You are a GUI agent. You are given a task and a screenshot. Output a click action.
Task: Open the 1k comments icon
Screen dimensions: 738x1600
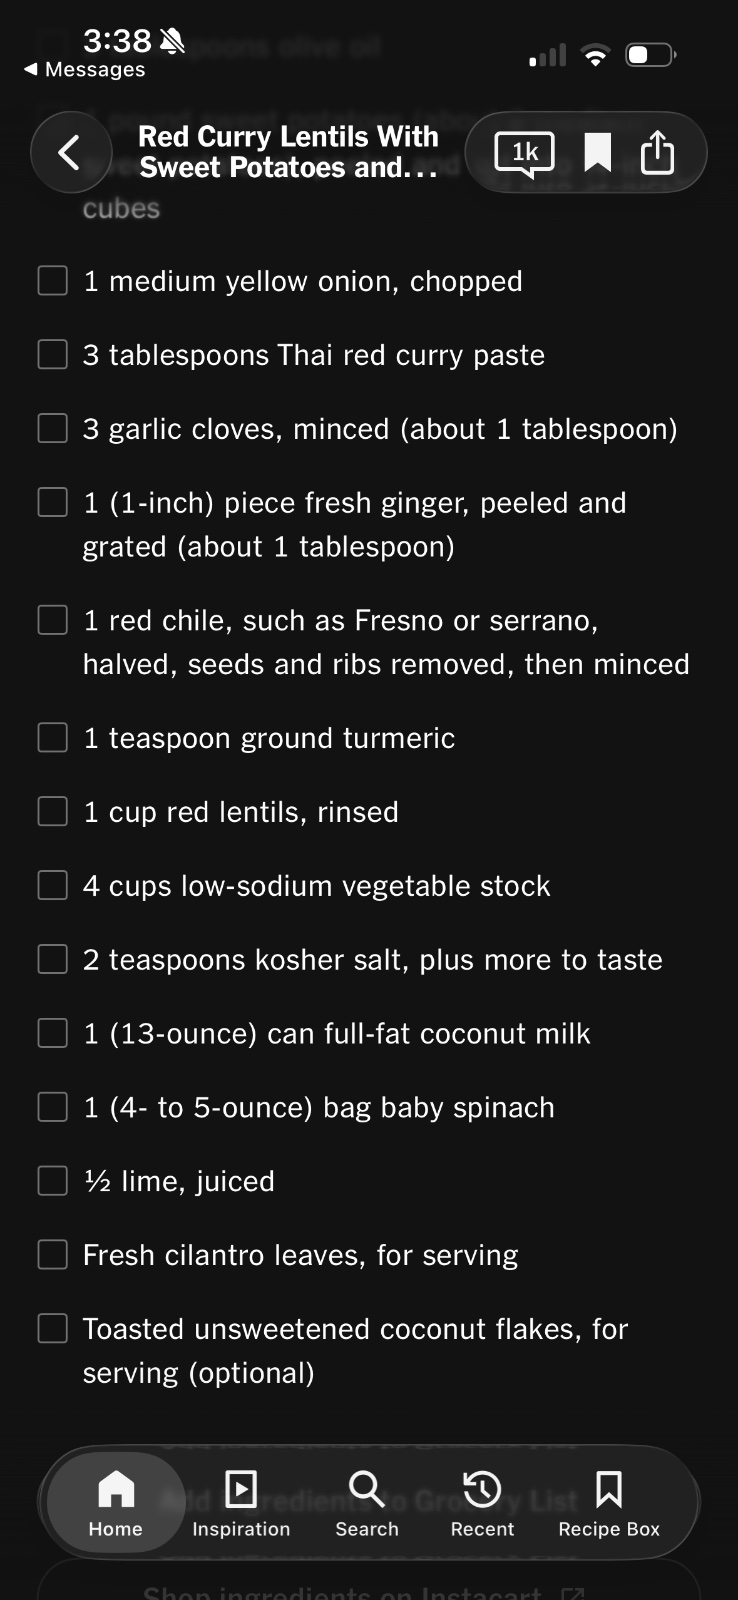[x=525, y=153]
